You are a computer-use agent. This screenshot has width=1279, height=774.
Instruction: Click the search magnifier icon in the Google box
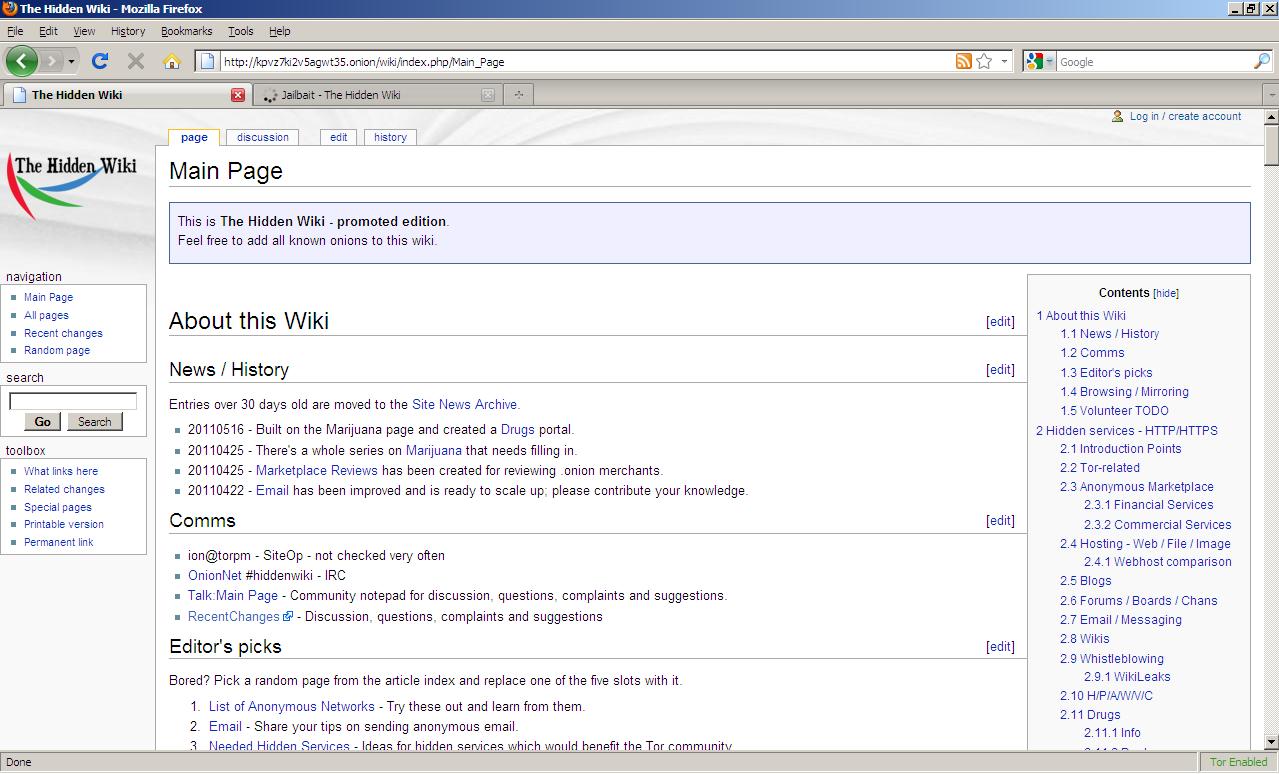(1261, 61)
